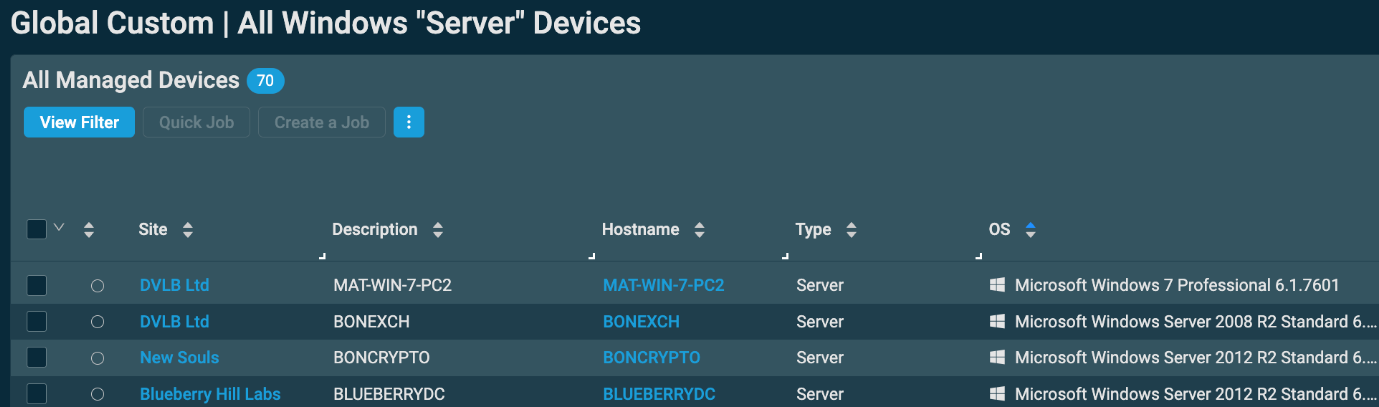Check the box for MAT-WIN-7-PC2 row

(37, 286)
